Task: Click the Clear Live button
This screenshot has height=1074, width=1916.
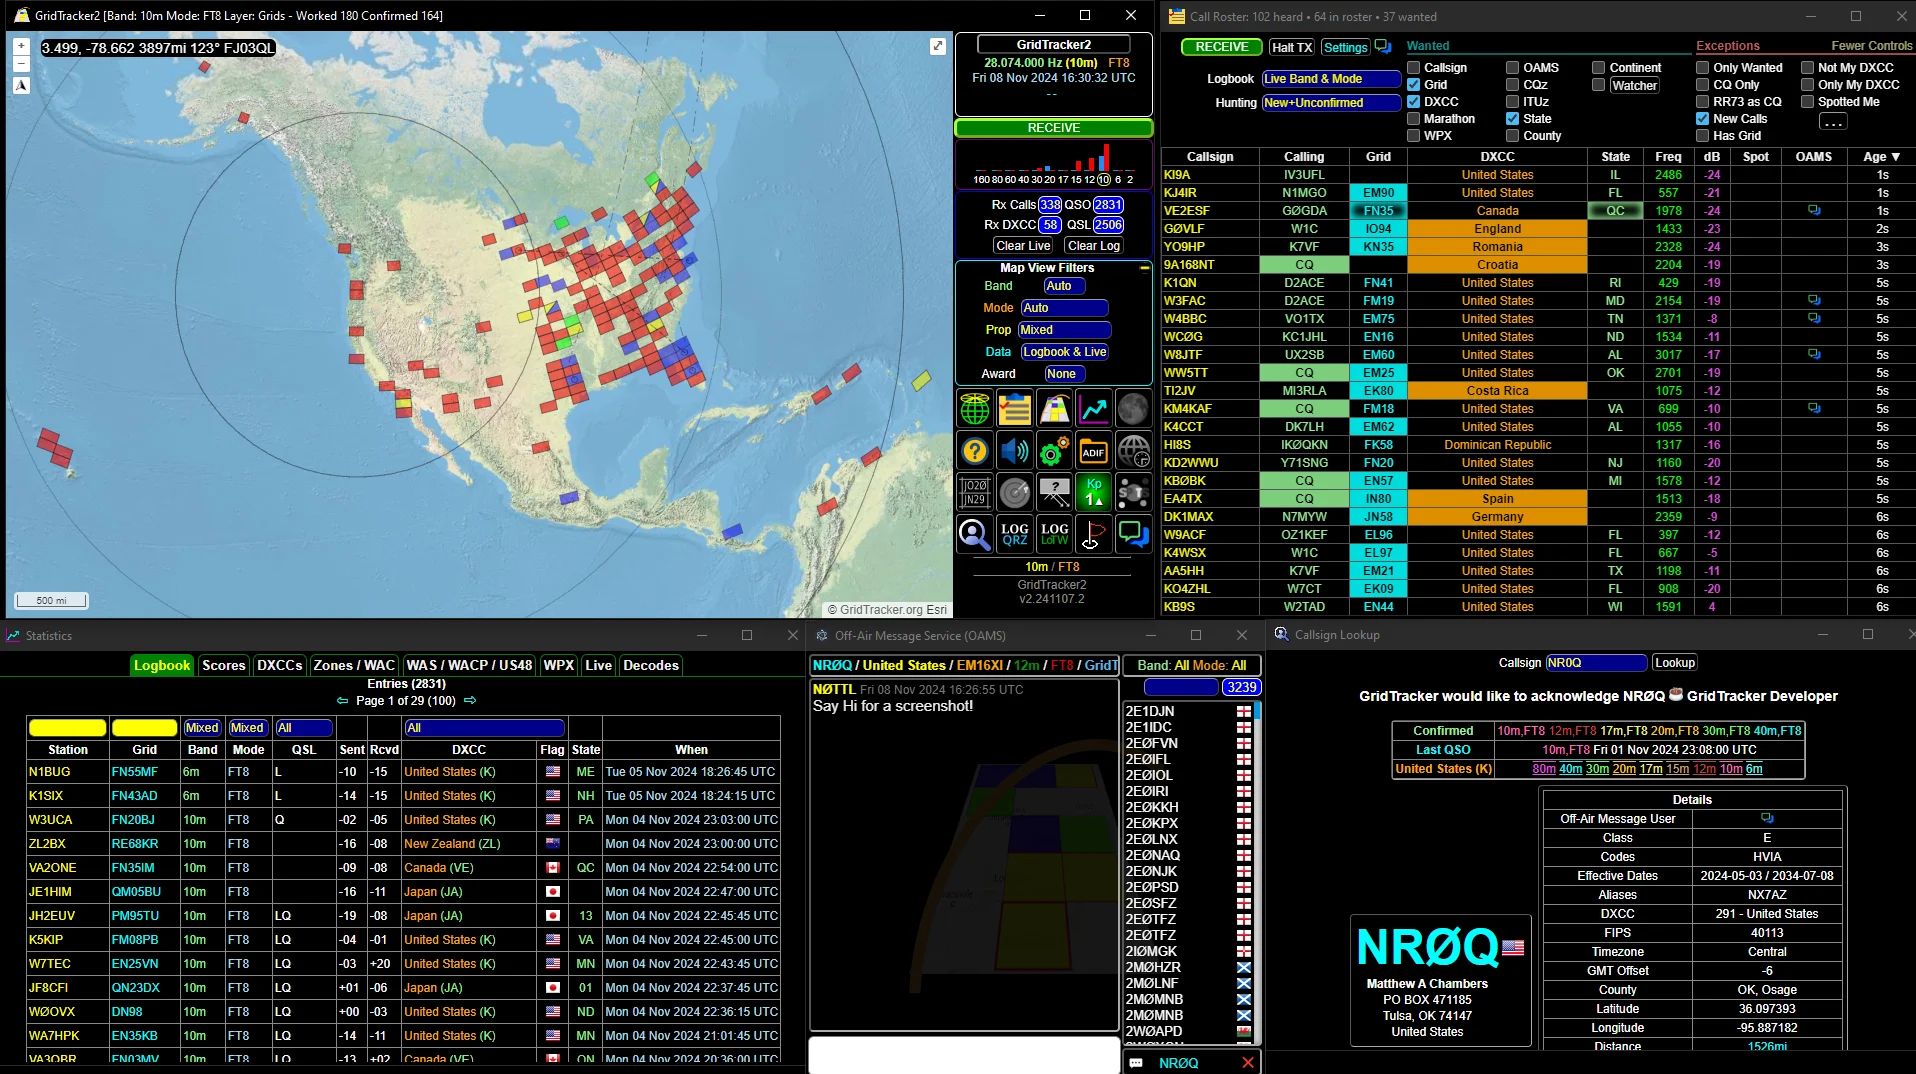Action: [1022, 246]
